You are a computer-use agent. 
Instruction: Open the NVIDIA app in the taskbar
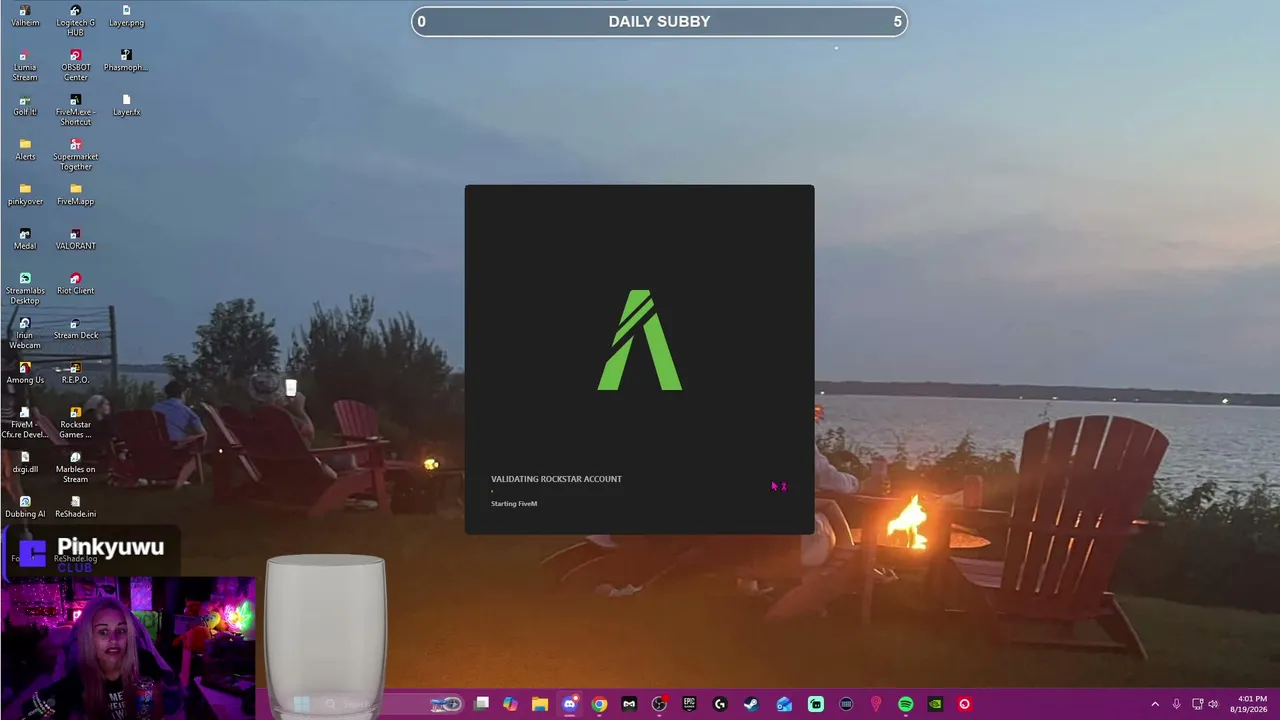935,704
